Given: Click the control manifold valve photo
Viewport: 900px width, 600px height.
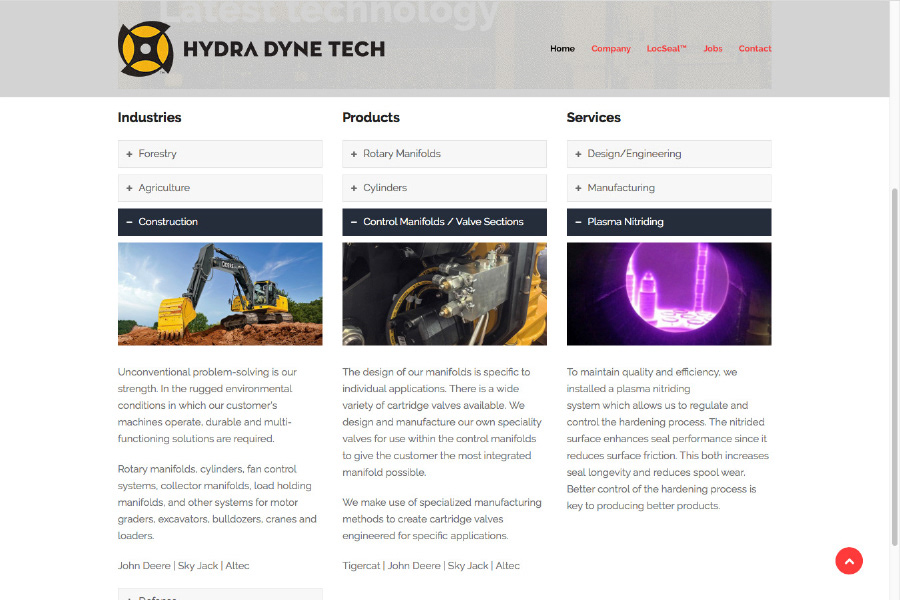Looking at the screenshot, I should (444, 293).
